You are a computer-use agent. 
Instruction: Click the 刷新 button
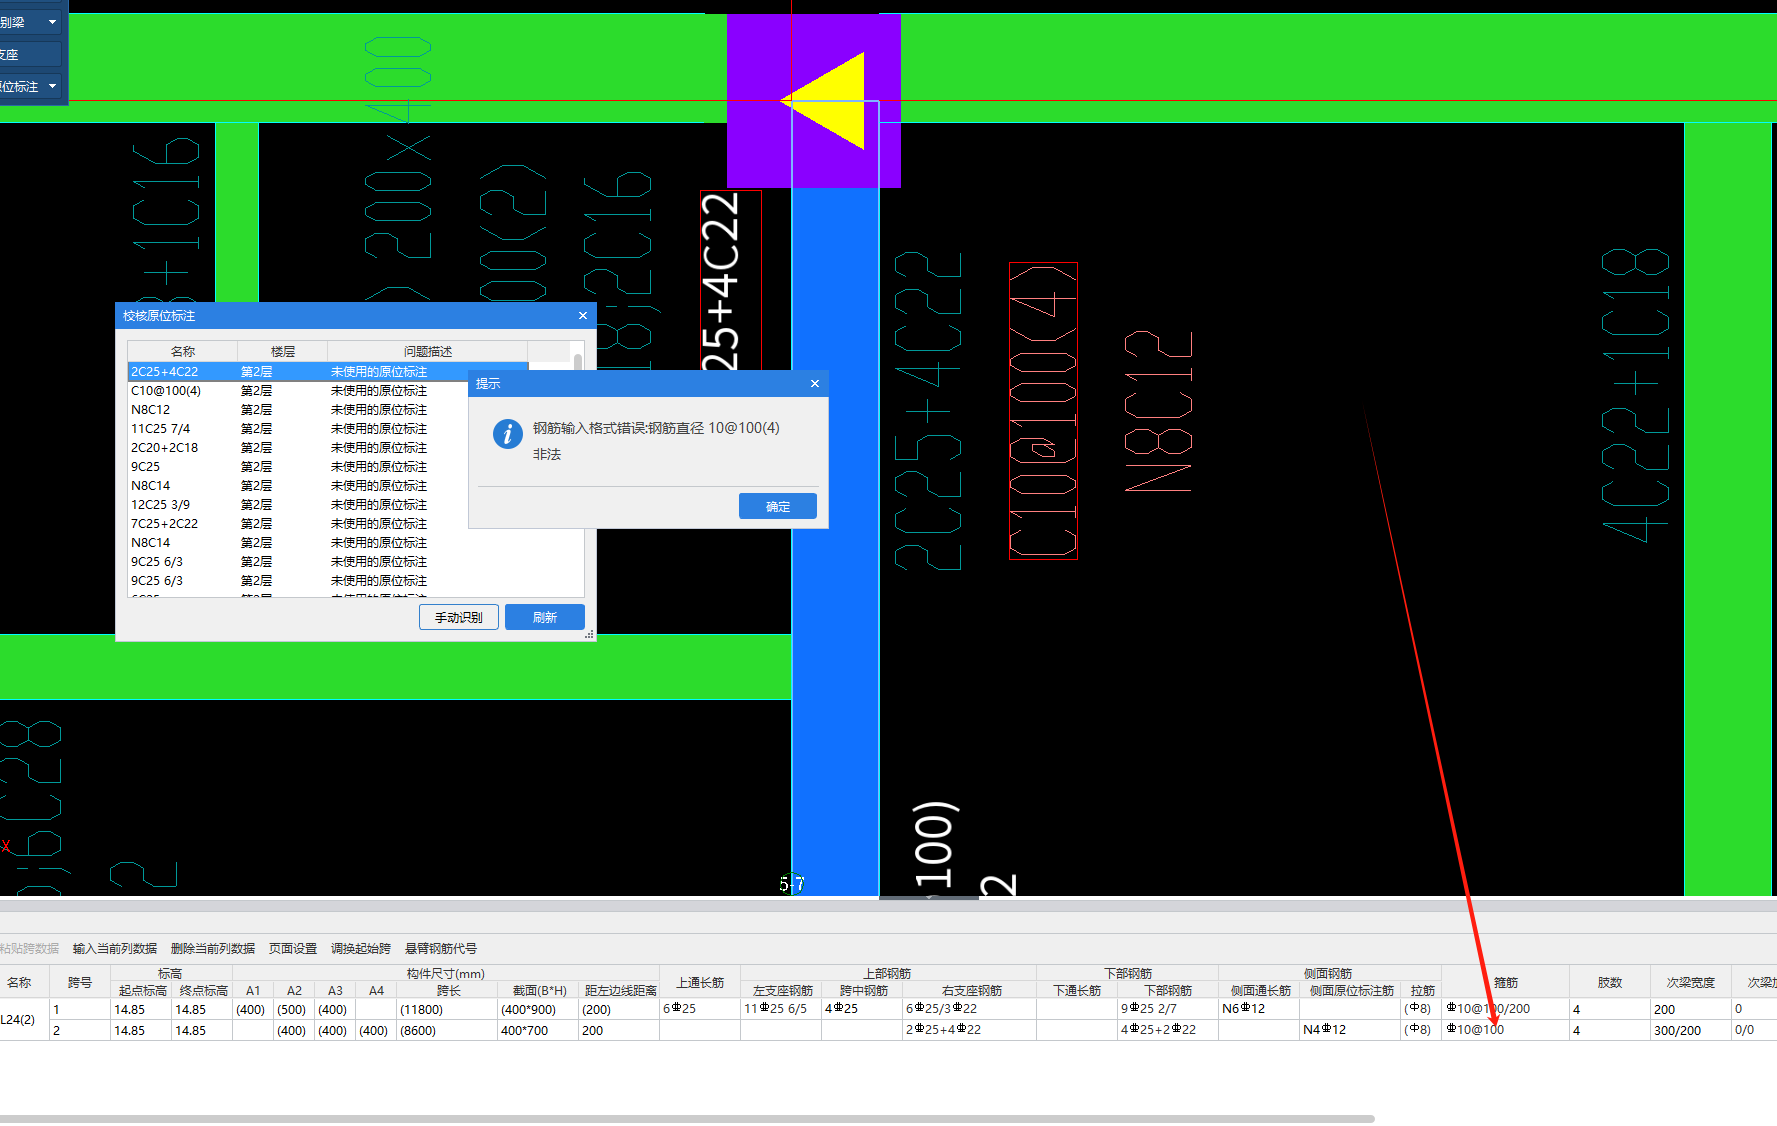(x=544, y=617)
